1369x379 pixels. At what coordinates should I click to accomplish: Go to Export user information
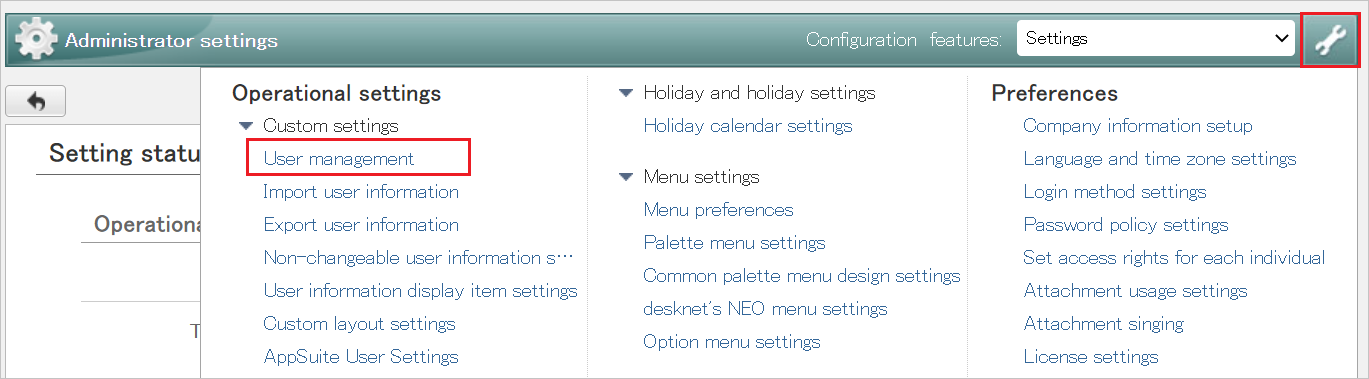361,225
